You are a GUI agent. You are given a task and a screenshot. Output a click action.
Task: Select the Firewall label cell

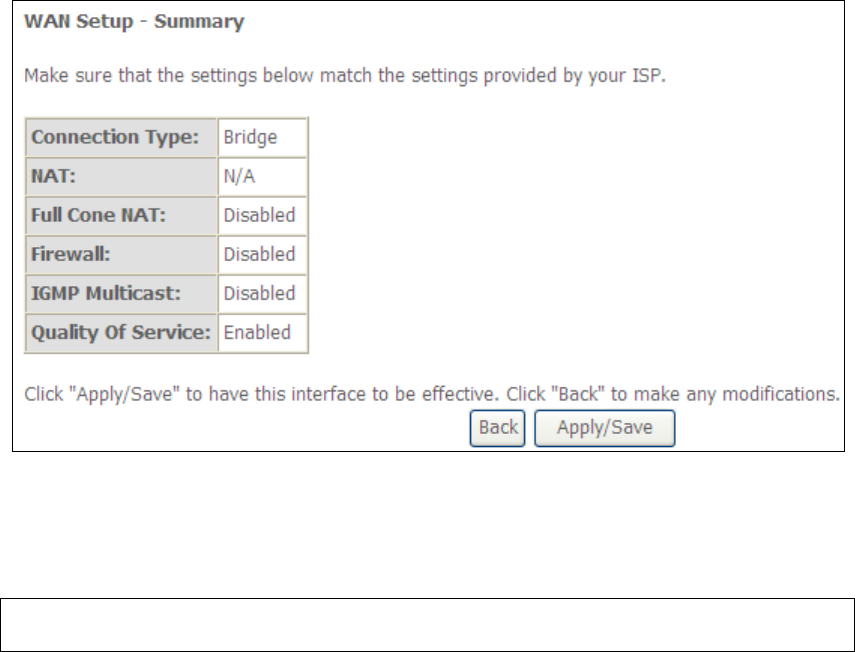point(121,254)
